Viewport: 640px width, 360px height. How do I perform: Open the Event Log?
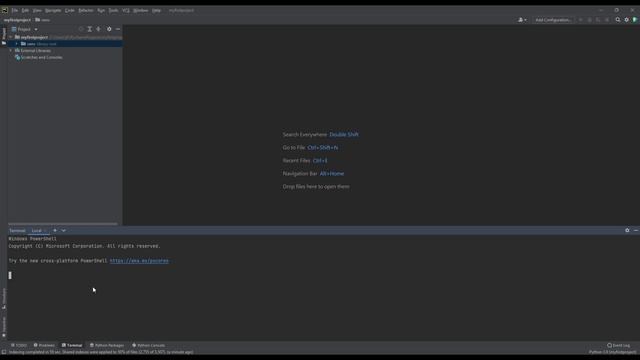[618, 345]
